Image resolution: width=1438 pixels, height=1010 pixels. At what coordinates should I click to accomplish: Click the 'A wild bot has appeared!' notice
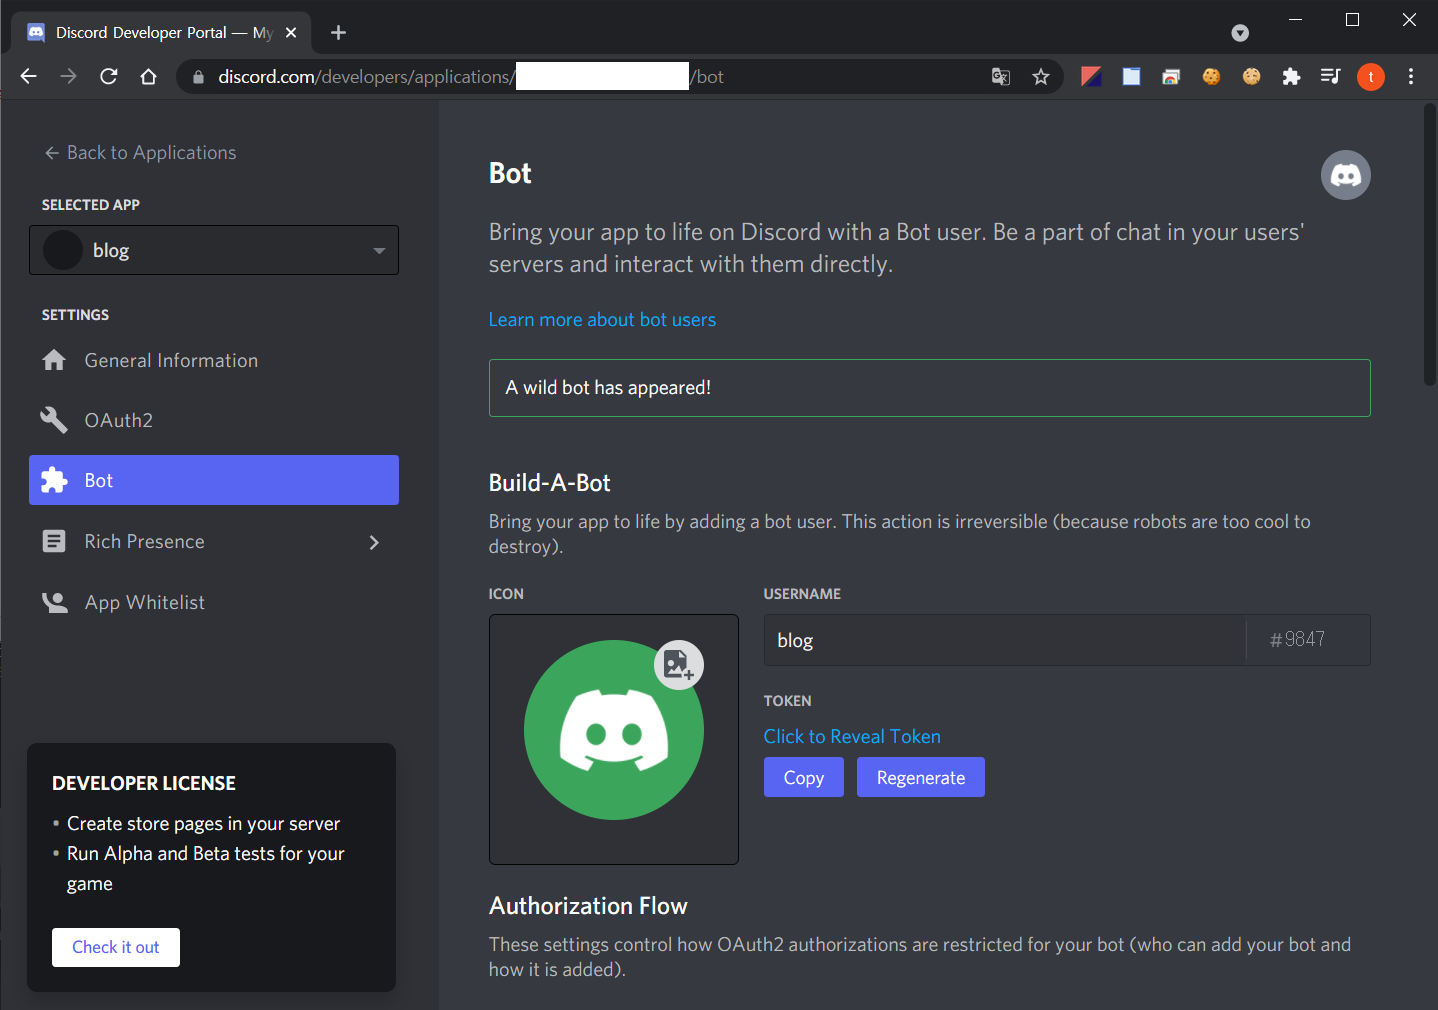pos(929,388)
